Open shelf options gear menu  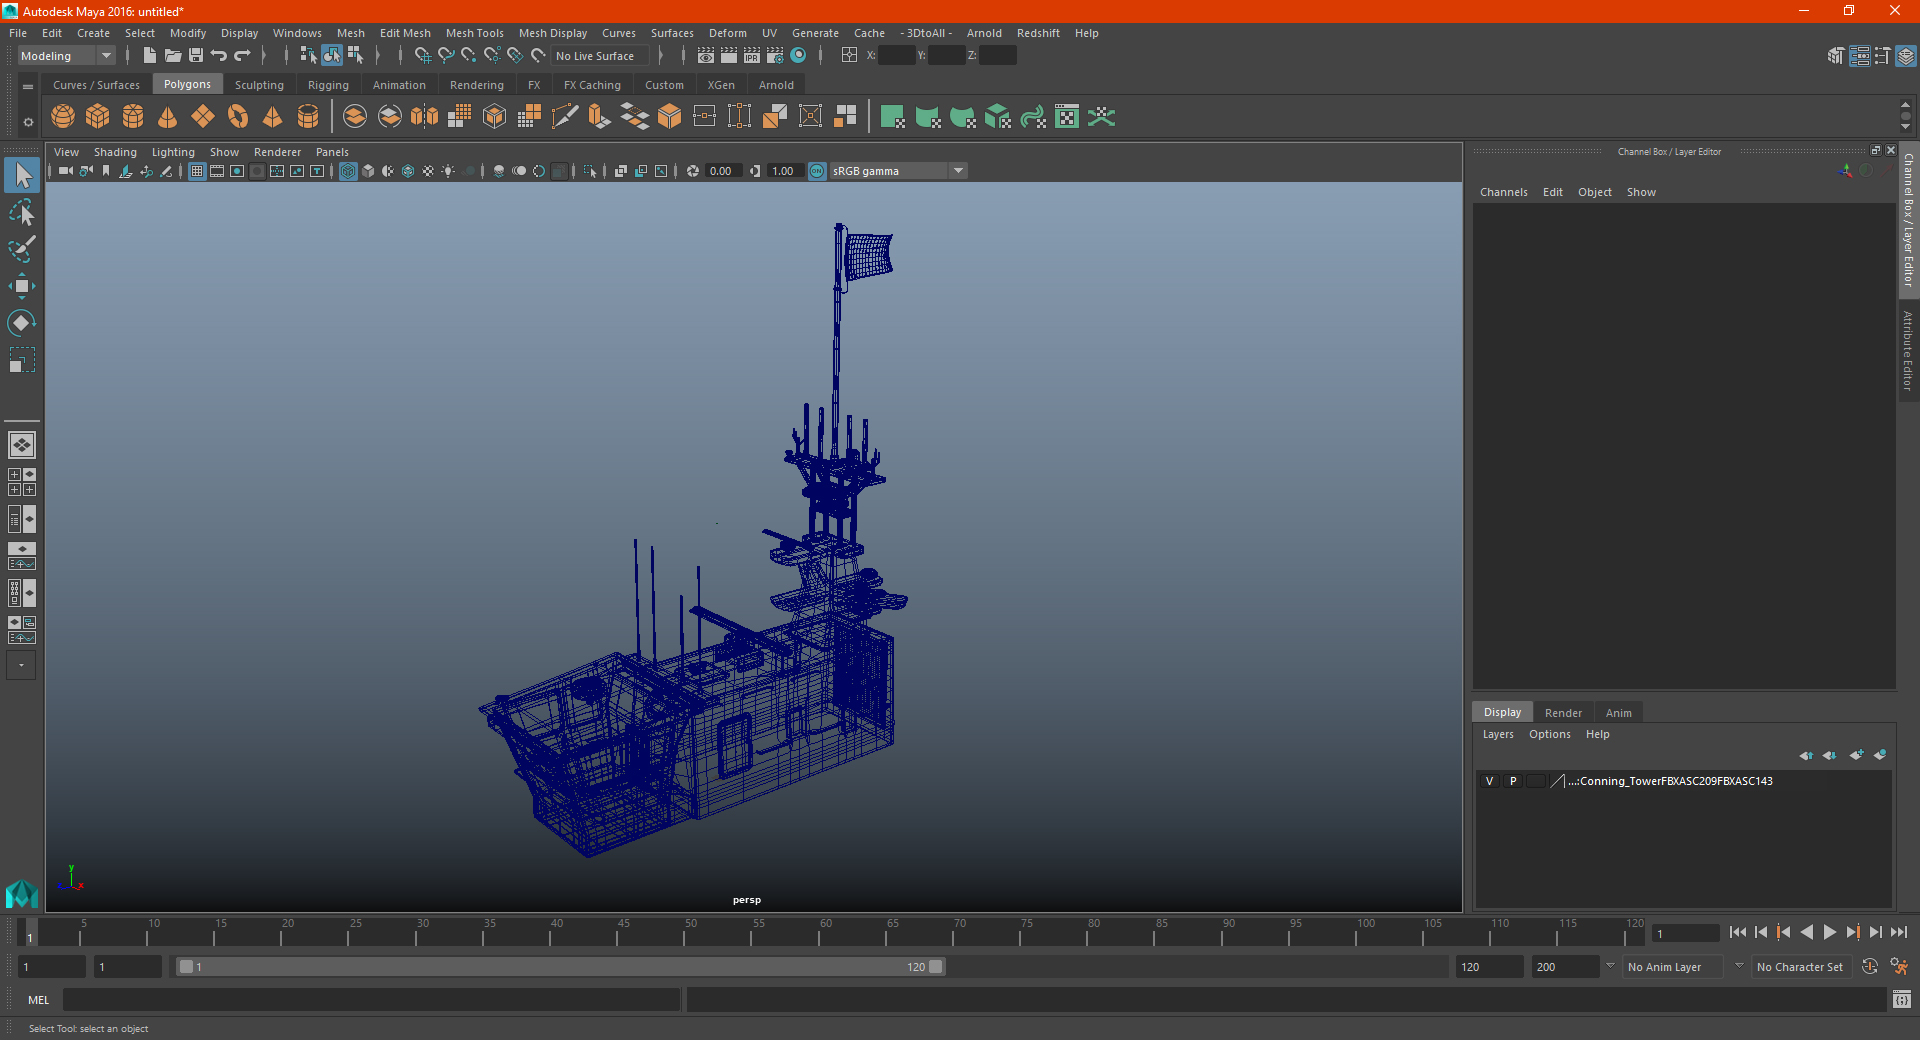(28, 122)
